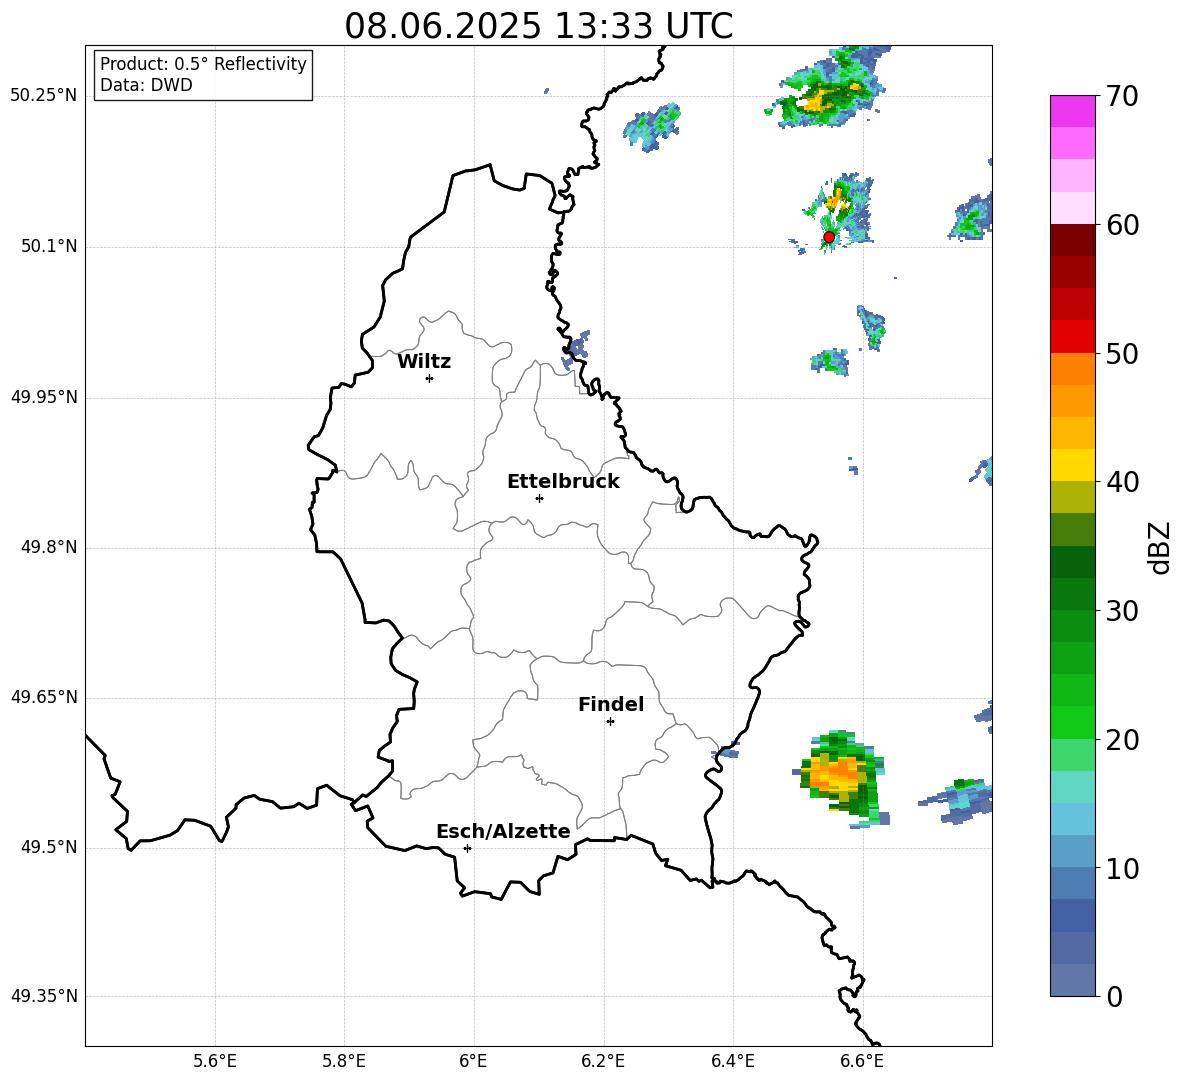Viewport: 1184px width, 1081px height.
Task: Click the 49.95°N latitude label
Action: click(44, 397)
